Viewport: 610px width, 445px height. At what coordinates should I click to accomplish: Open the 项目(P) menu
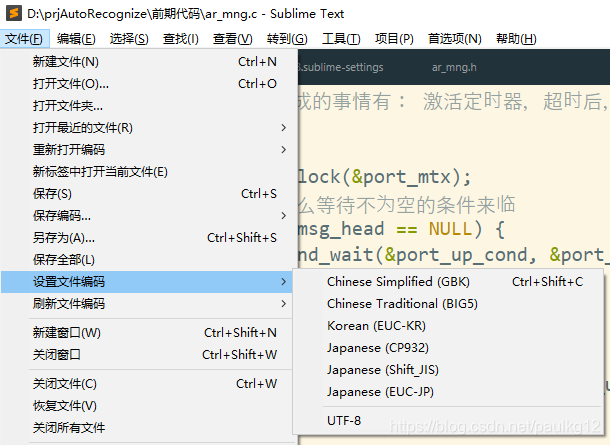click(x=394, y=39)
